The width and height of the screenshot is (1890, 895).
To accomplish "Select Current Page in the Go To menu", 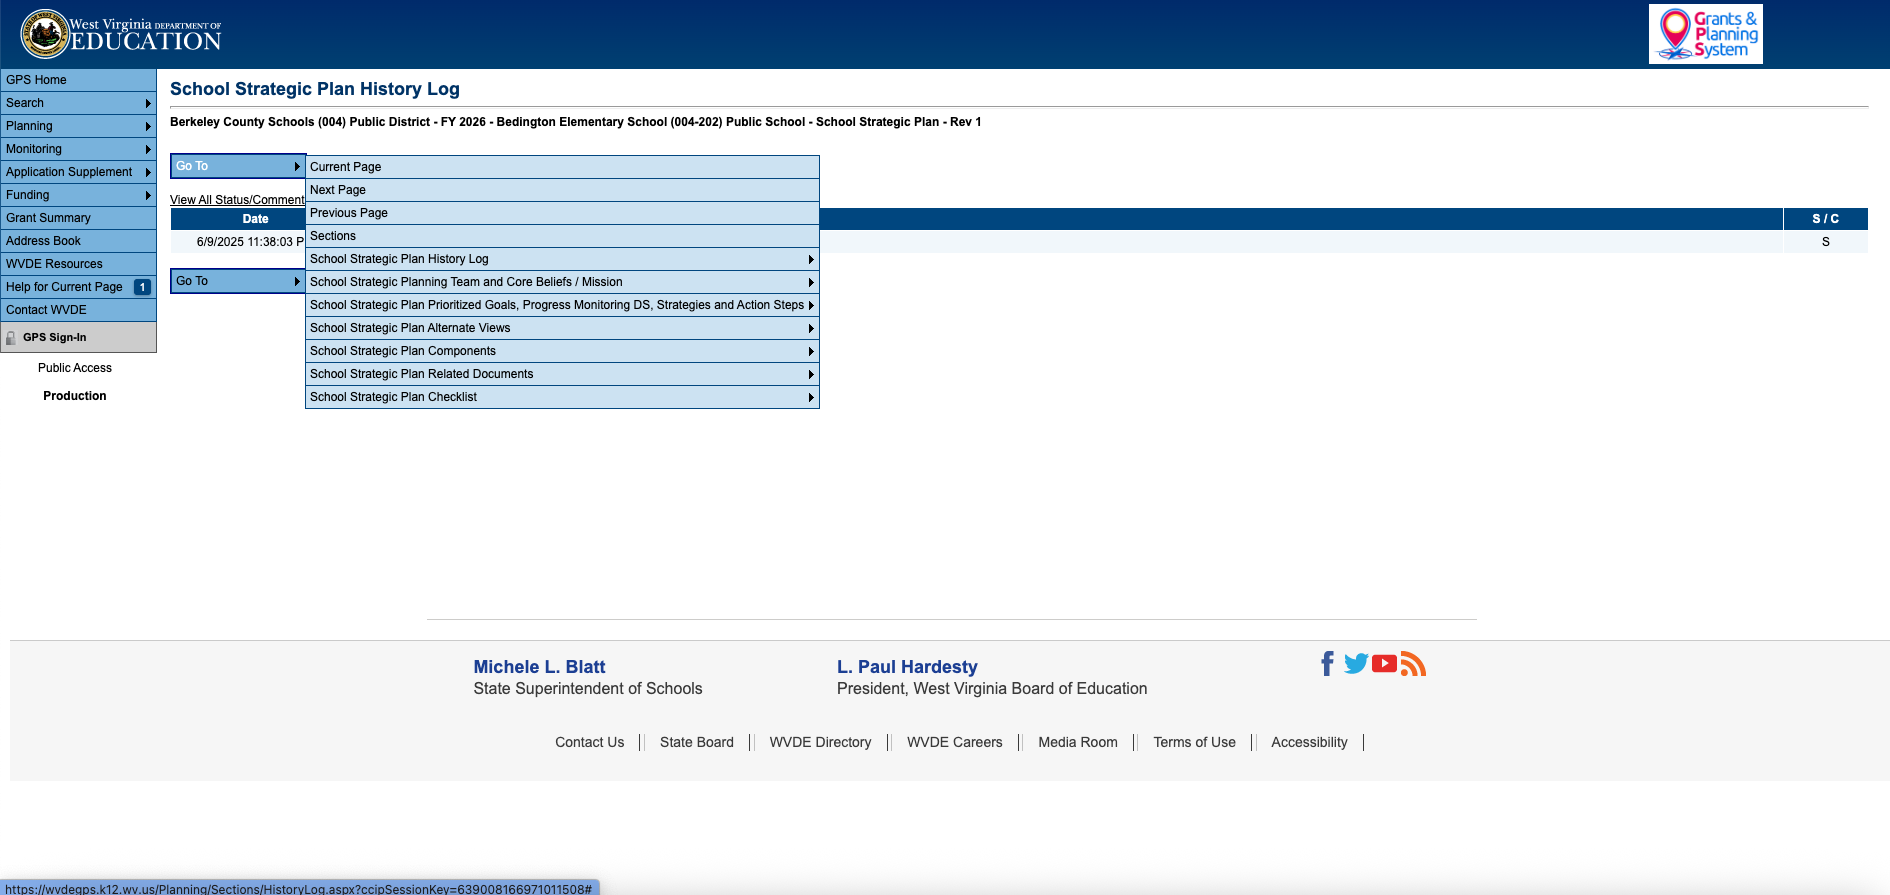I will [x=562, y=167].
